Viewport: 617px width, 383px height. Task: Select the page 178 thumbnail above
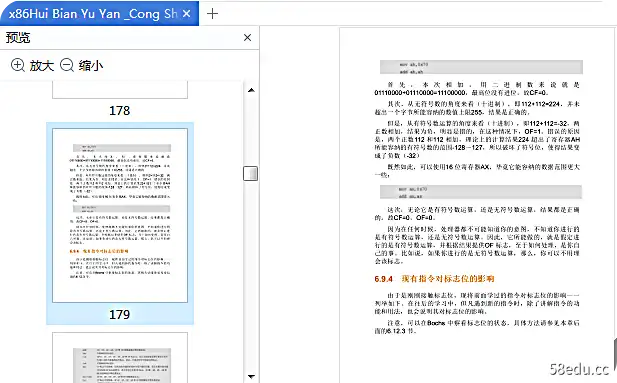pyautogui.click(x=120, y=90)
